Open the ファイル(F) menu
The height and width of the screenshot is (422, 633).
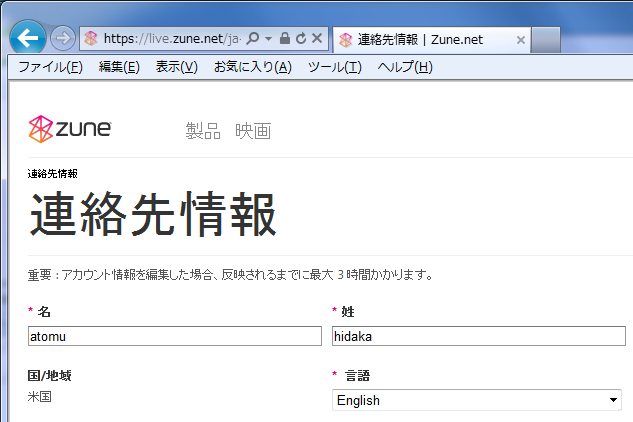tap(50, 67)
